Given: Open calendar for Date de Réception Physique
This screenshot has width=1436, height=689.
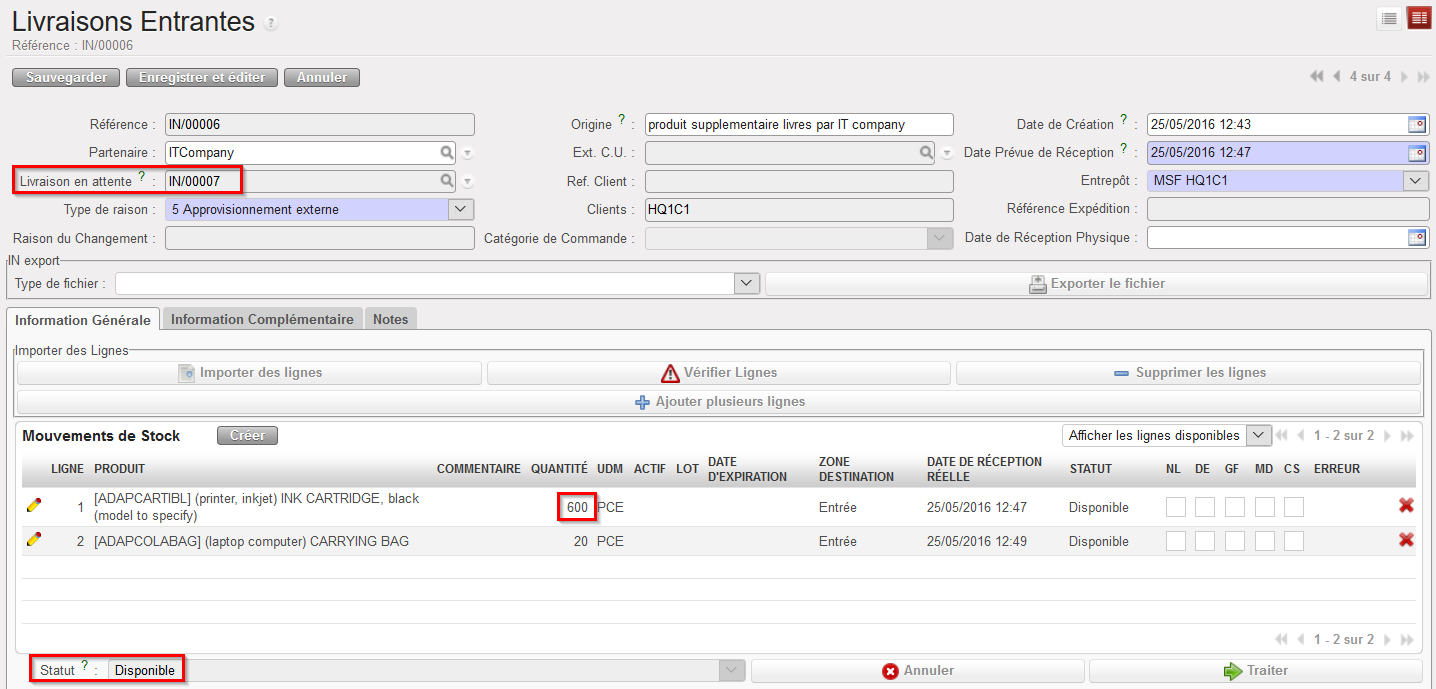Looking at the screenshot, I should (1417, 238).
